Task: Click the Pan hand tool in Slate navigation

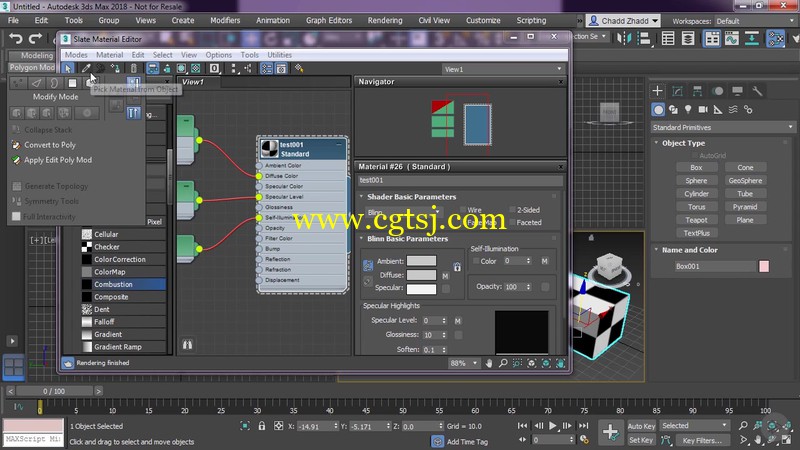Action: (489, 363)
